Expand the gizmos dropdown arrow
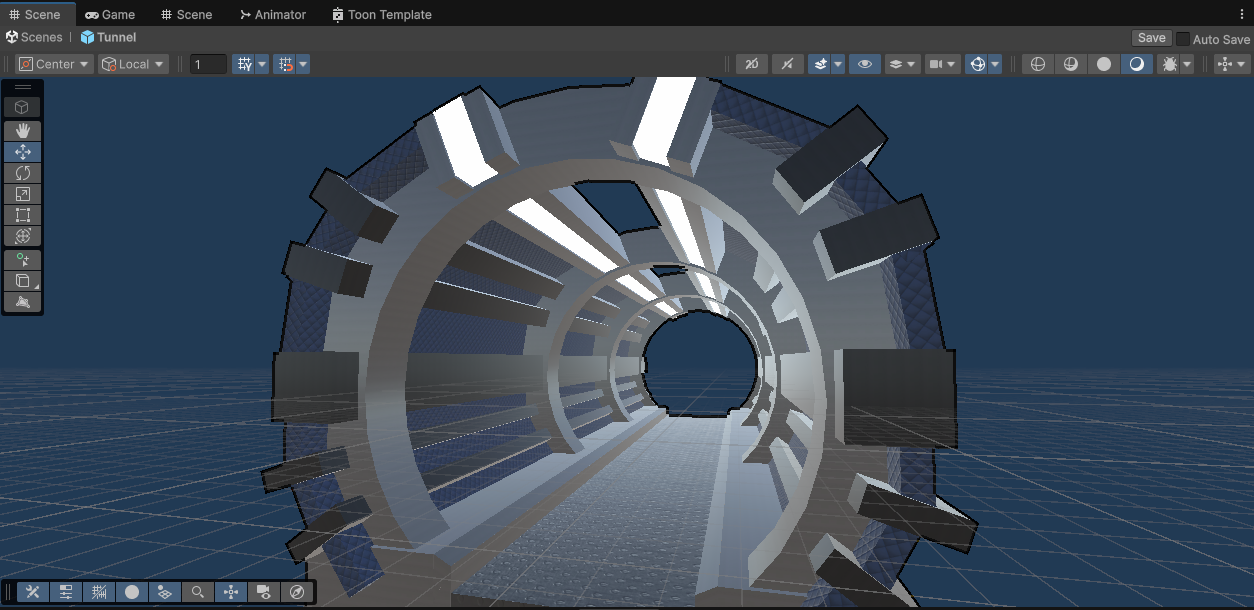The width and height of the screenshot is (1254, 610). [996, 64]
